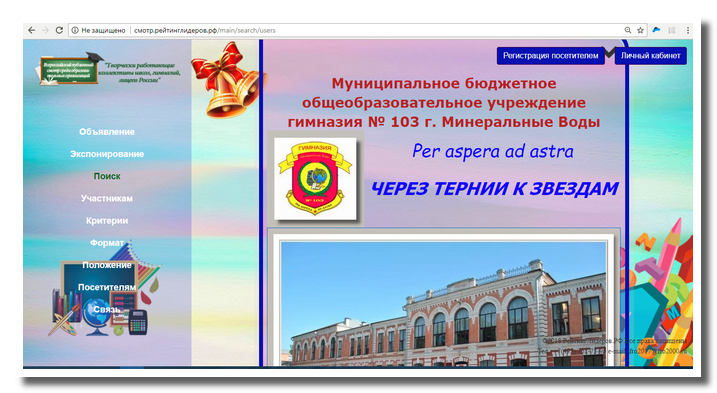Click the Регистрация посетителем button

pyautogui.click(x=551, y=56)
